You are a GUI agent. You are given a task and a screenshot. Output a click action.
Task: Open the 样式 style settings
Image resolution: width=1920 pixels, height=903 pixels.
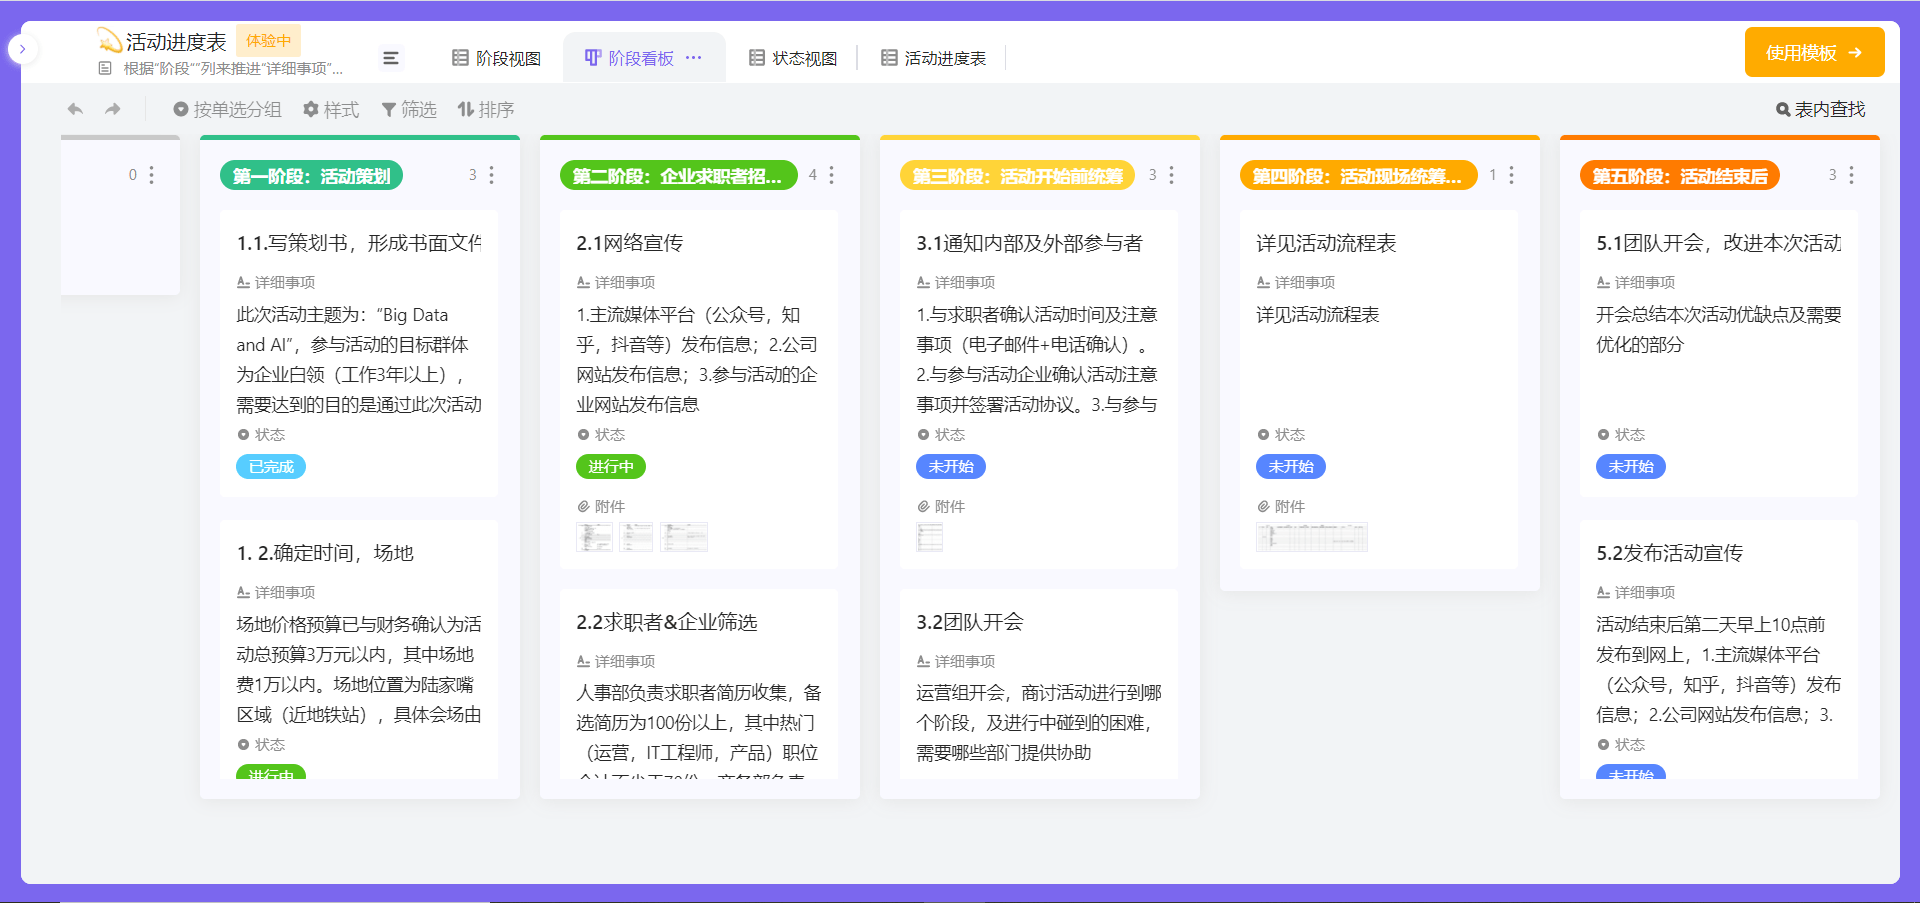(331, 110)
